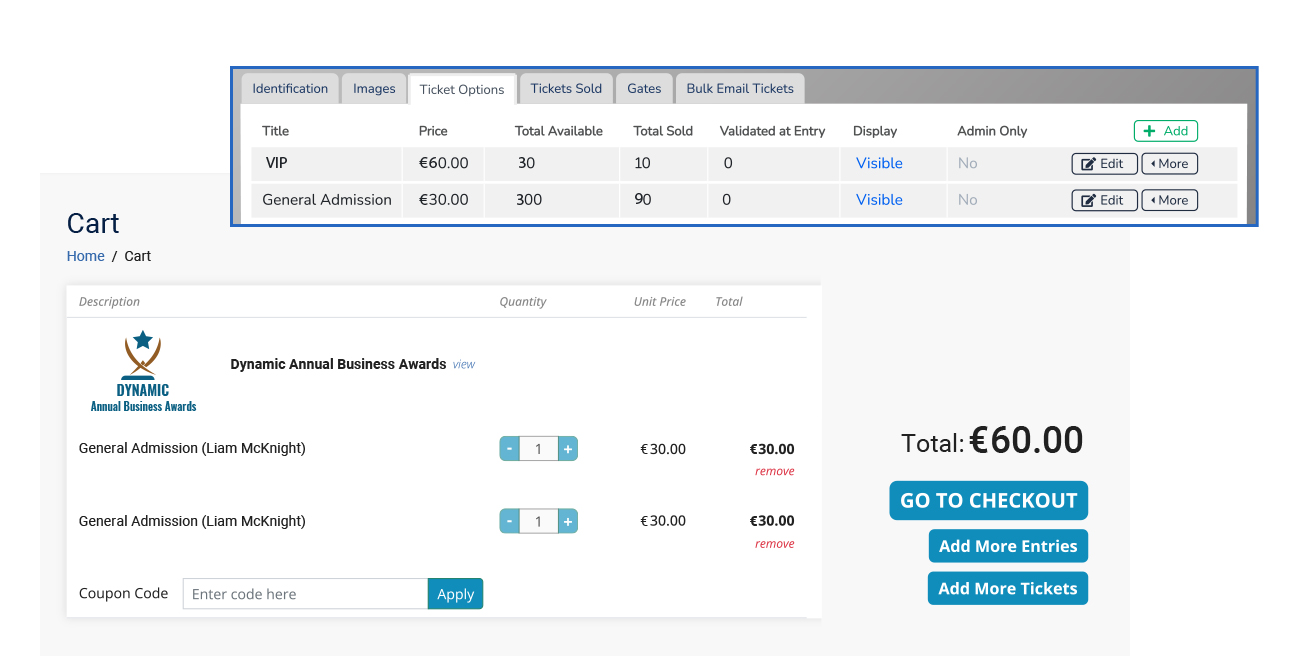The width and height of the screenshot is (1294, 669).
Task: Remove the first General Admission cart item
Action: pos(774,471)
